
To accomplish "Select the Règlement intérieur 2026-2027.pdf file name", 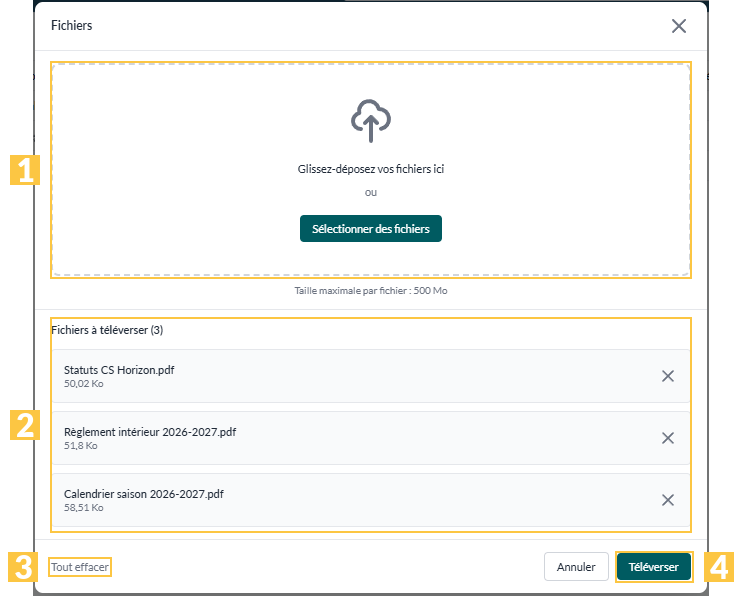I will (150, 432).
